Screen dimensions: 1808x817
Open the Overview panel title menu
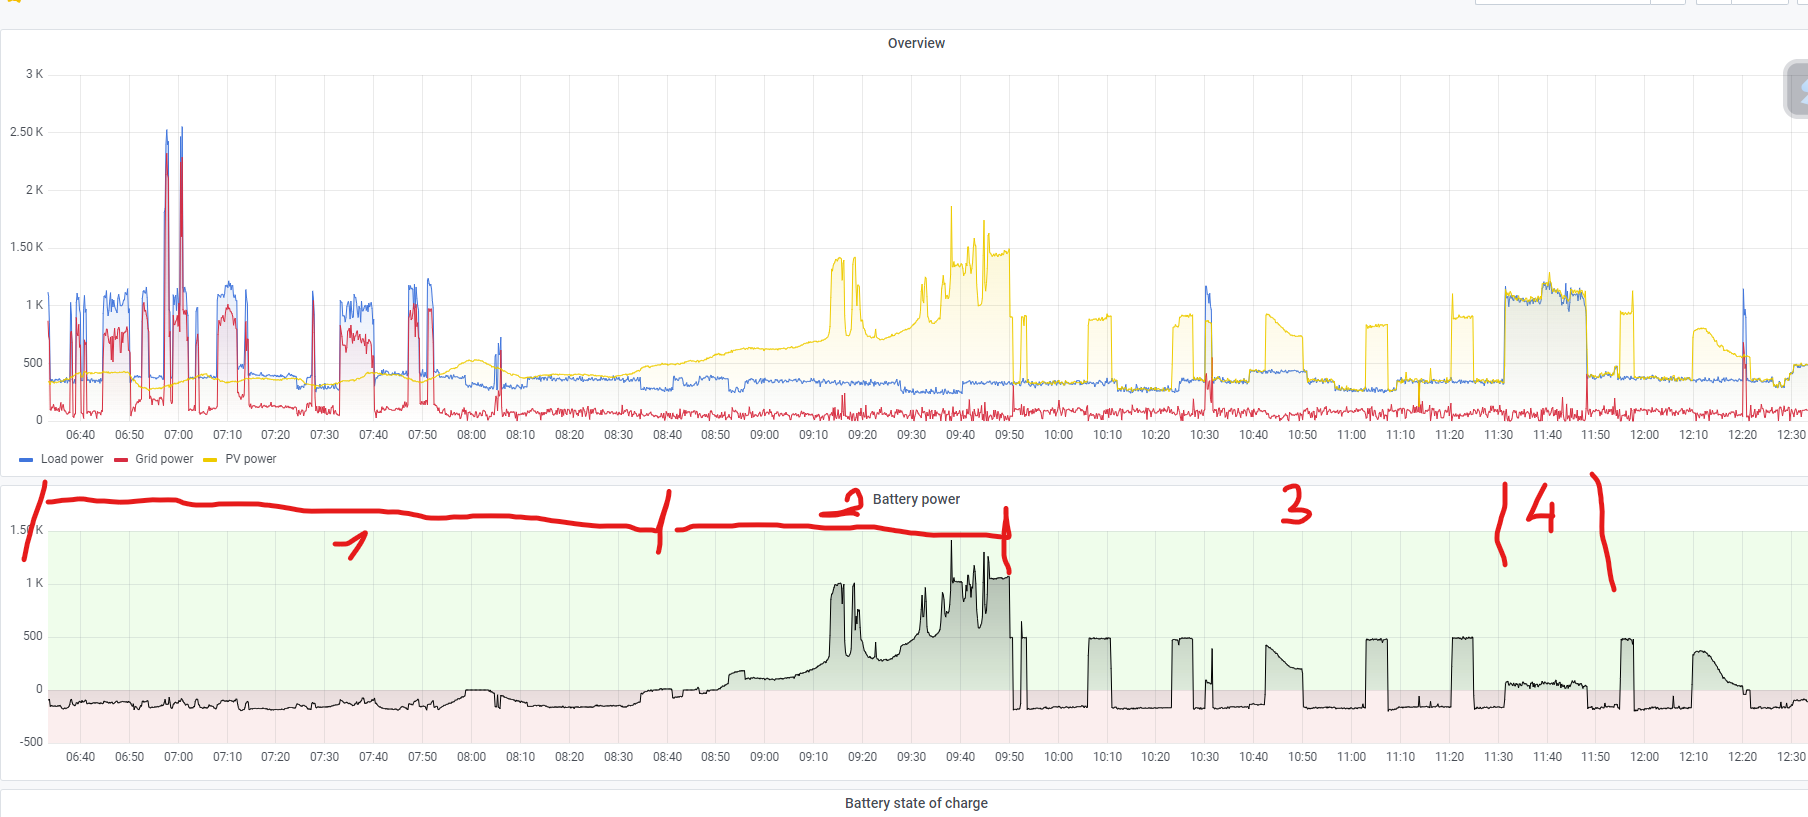pyautogui.click(x=916, y=43)
